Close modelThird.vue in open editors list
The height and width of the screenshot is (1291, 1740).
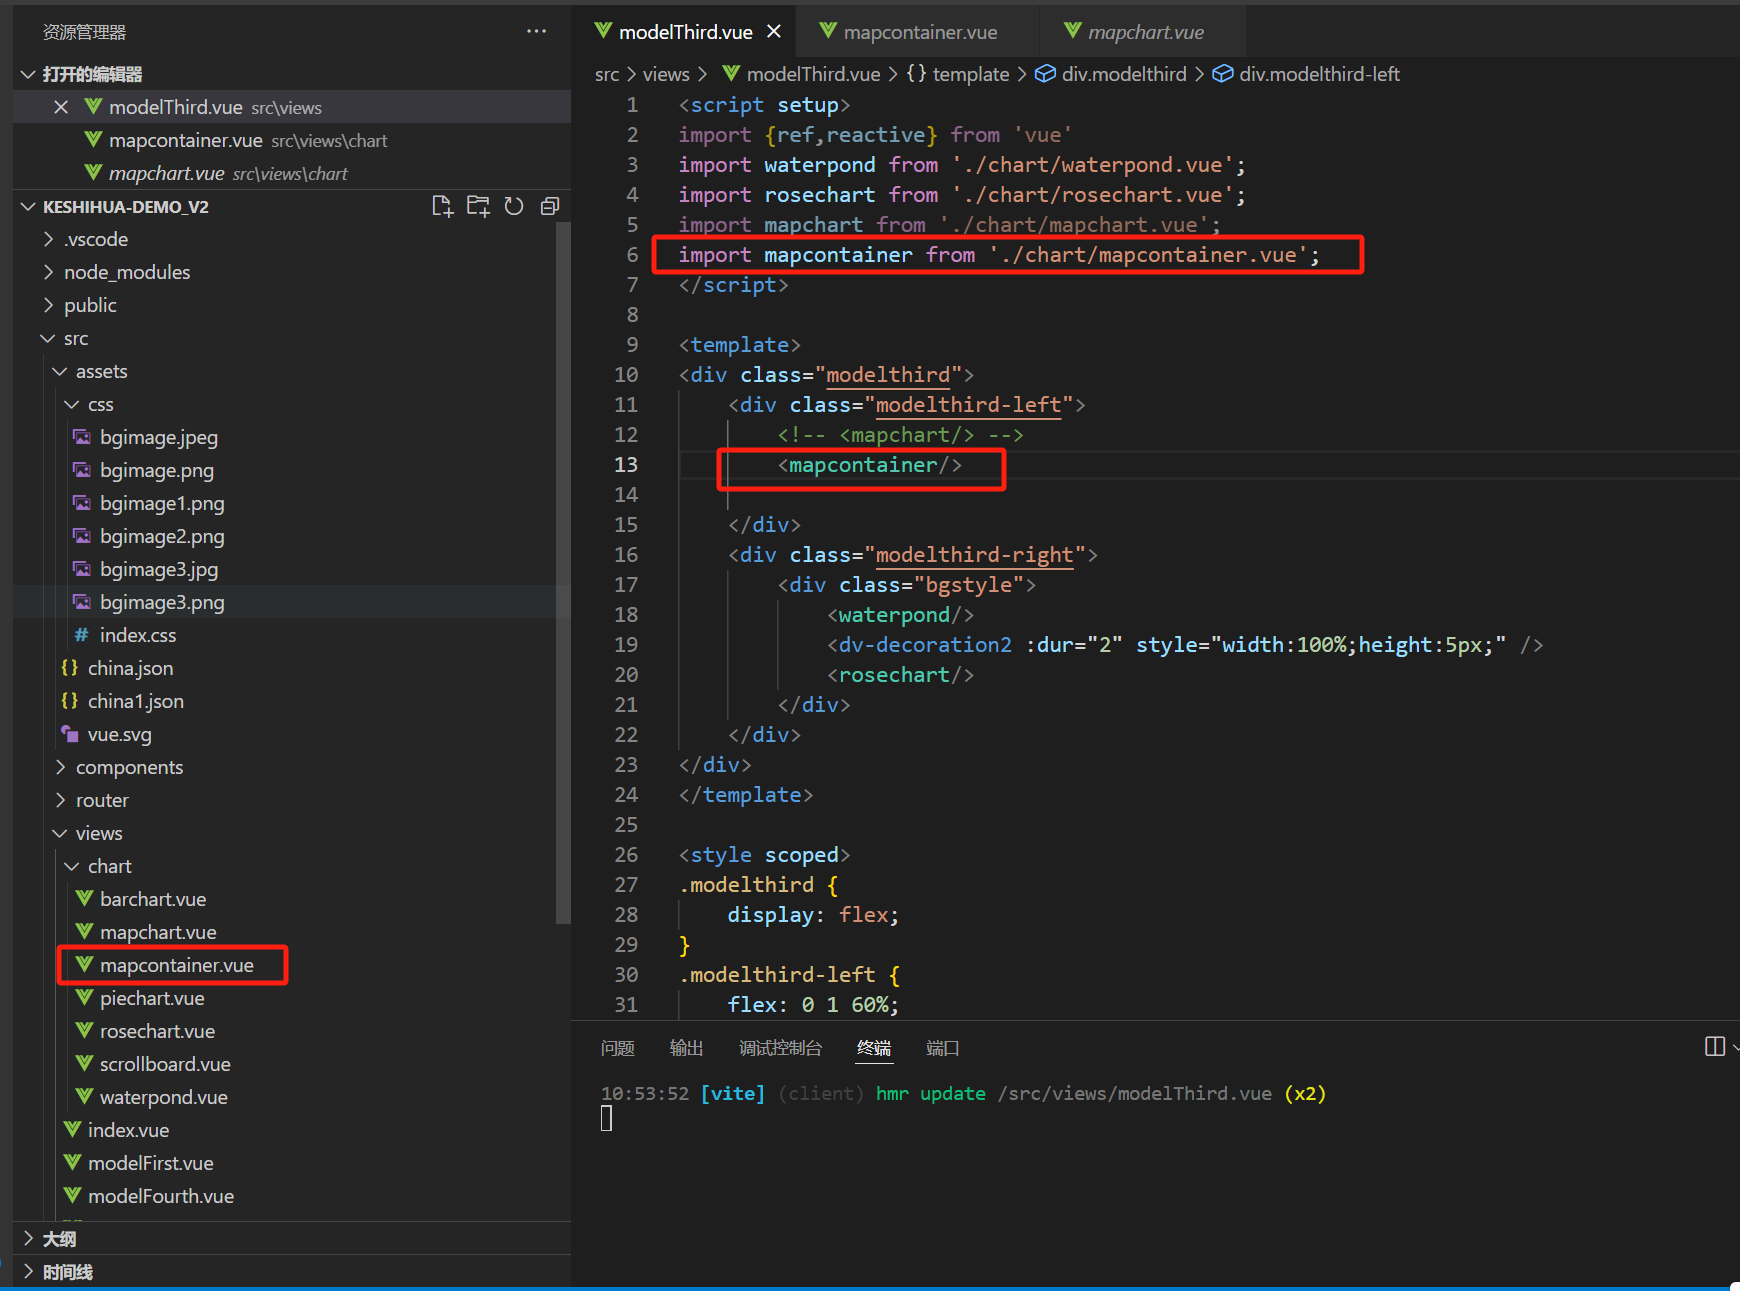coord(61,107)
